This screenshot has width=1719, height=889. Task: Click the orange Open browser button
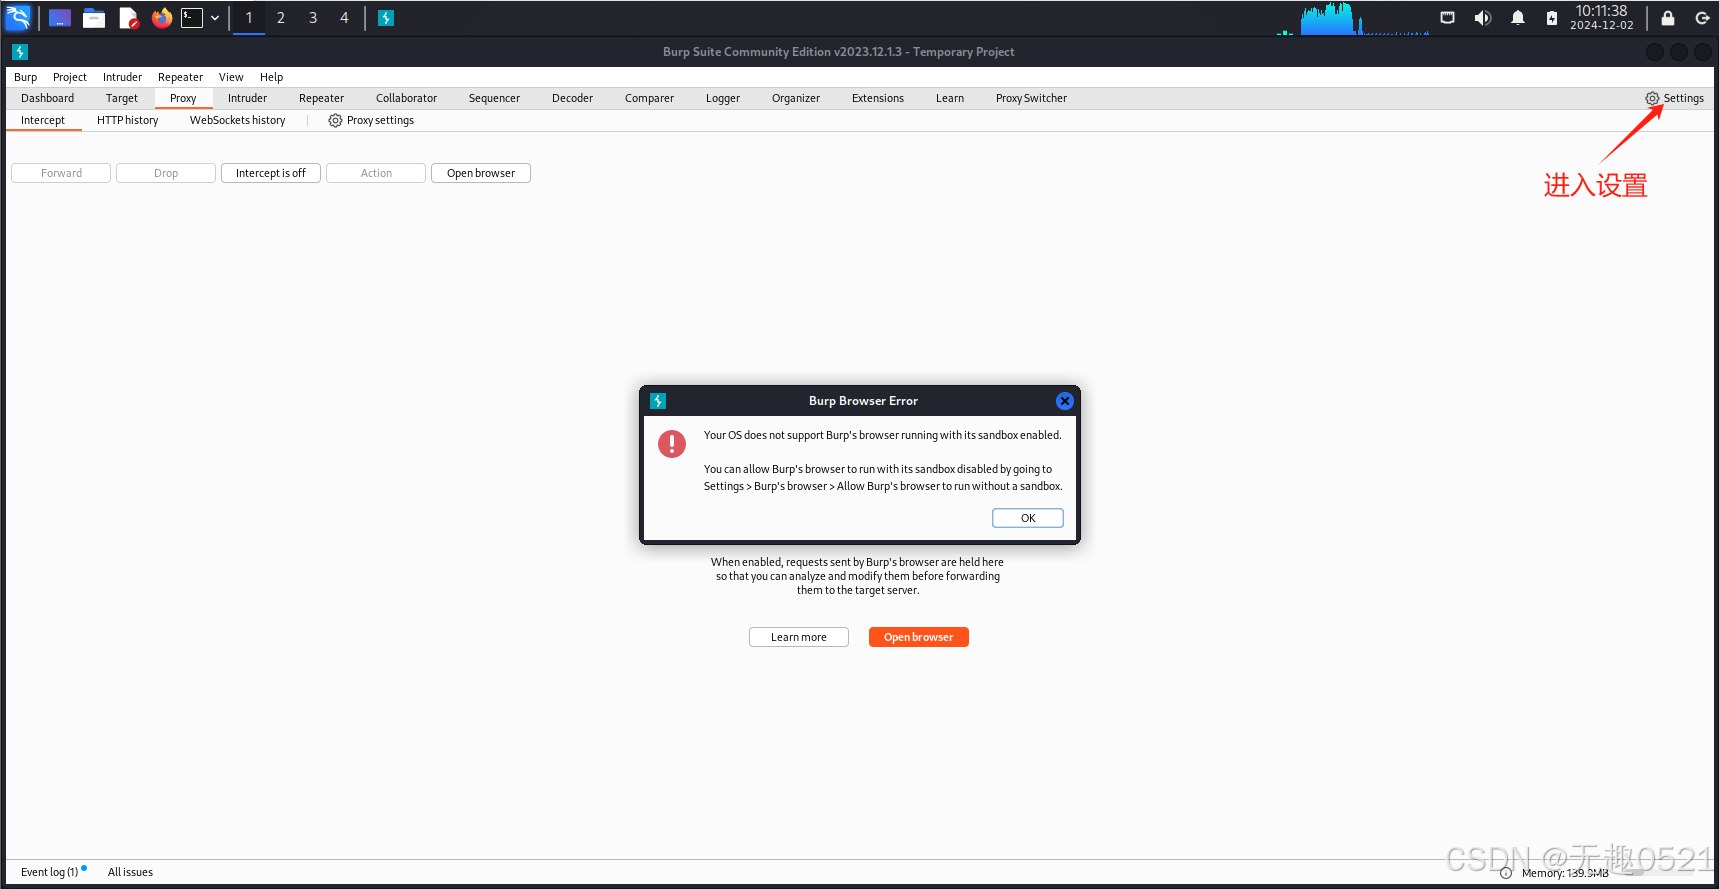pos(919,637)
